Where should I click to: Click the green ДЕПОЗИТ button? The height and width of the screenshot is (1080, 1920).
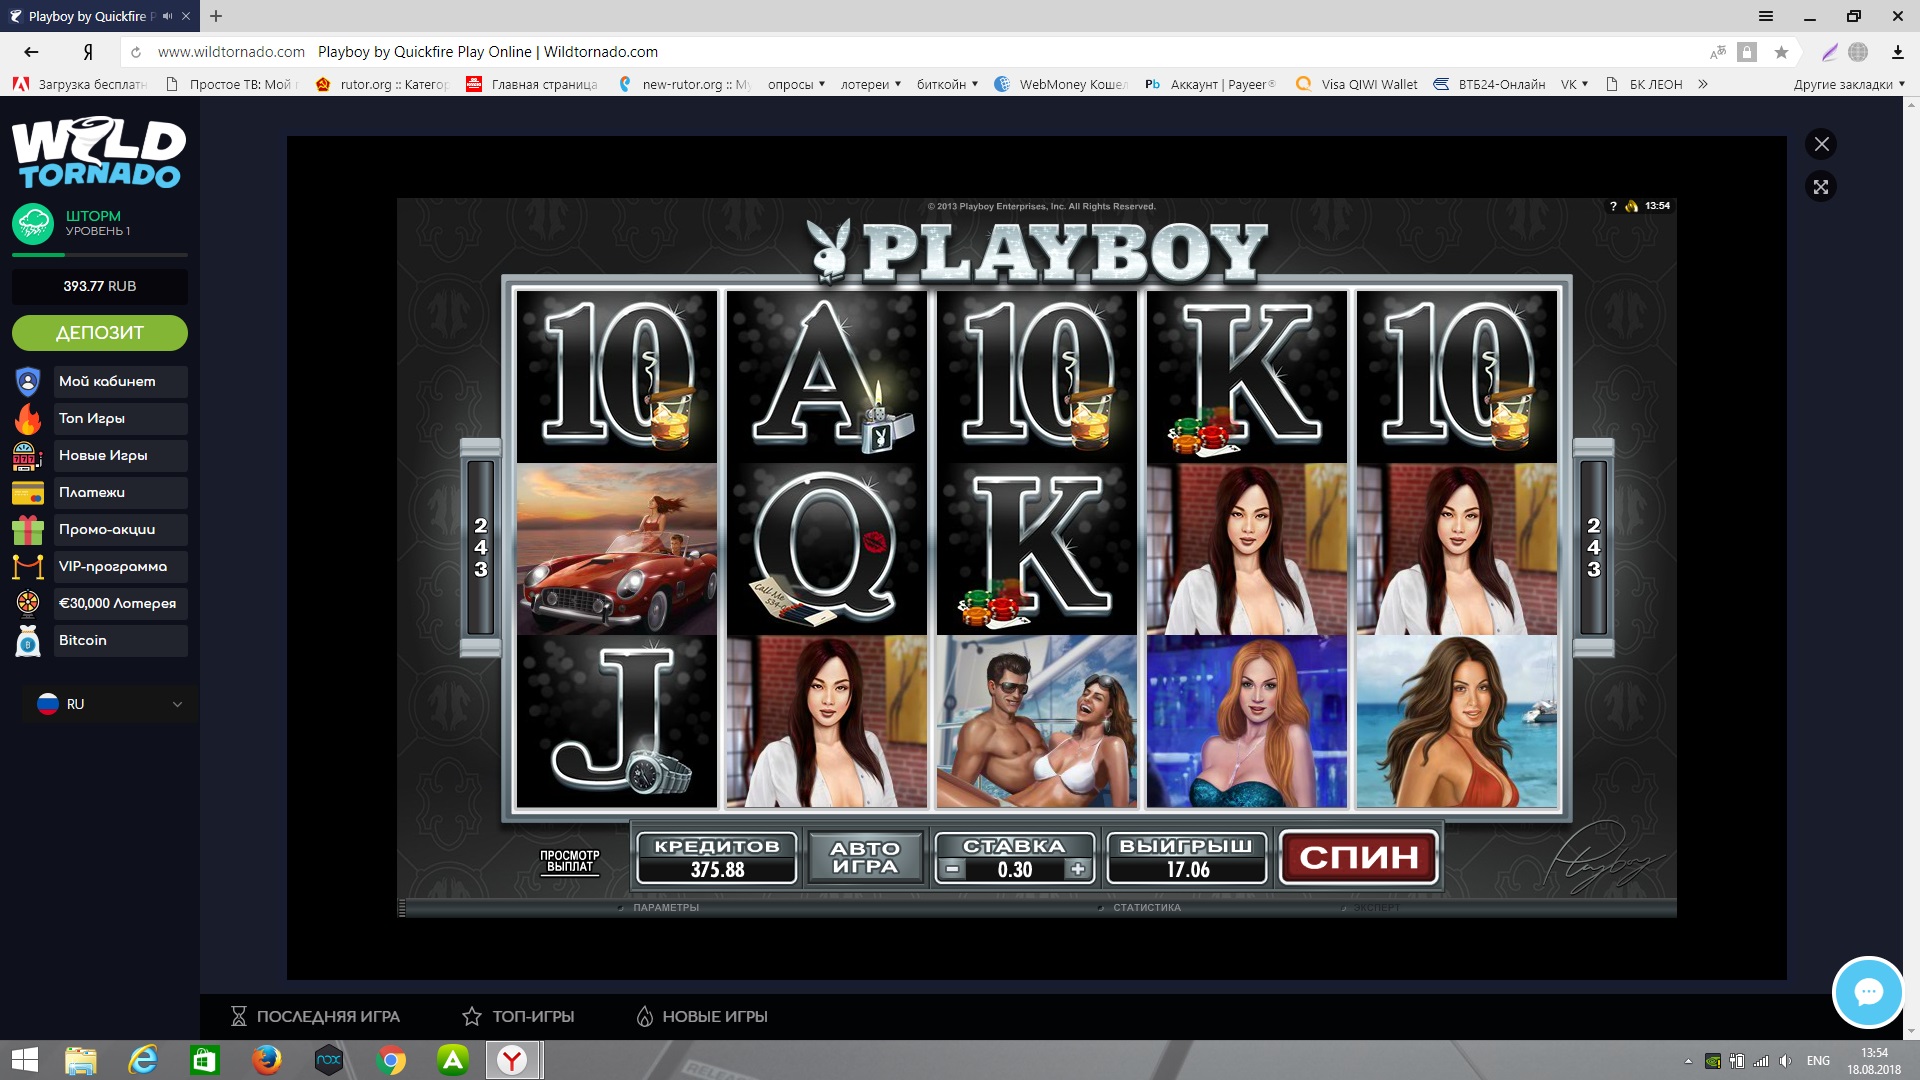(x=100, y=333)
